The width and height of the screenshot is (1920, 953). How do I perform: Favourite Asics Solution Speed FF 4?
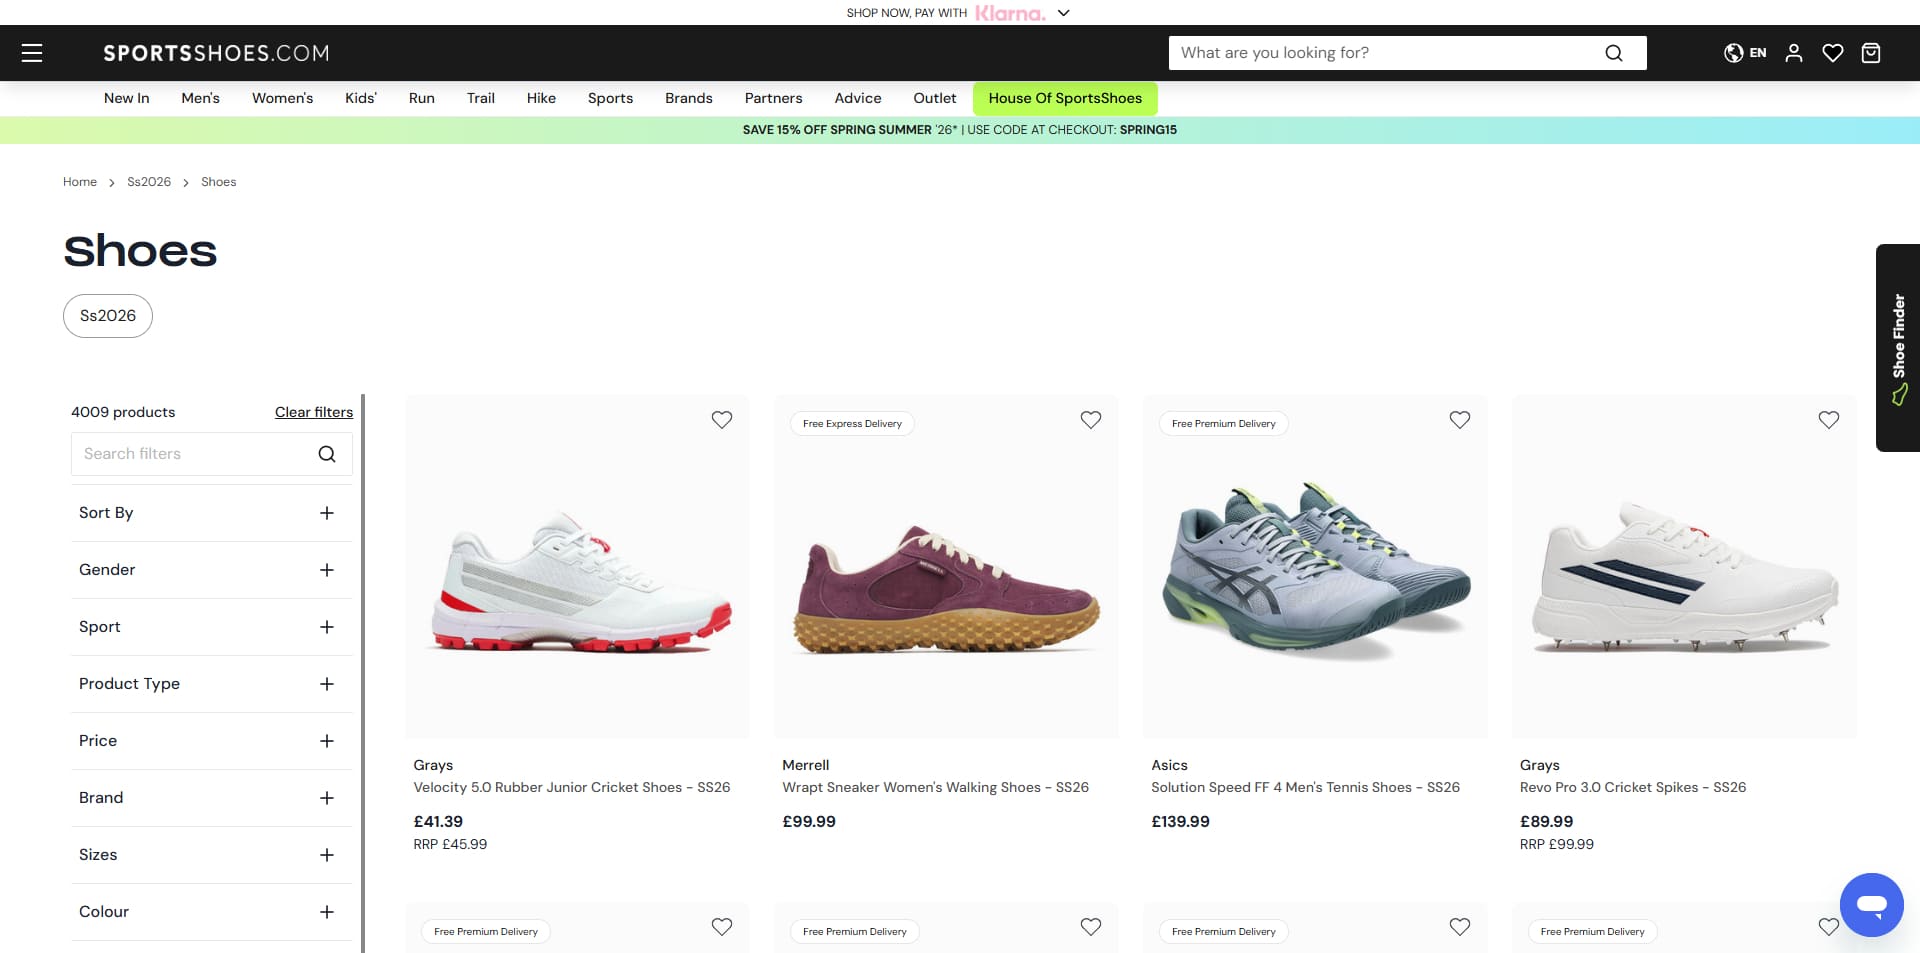coord(1460,420)
